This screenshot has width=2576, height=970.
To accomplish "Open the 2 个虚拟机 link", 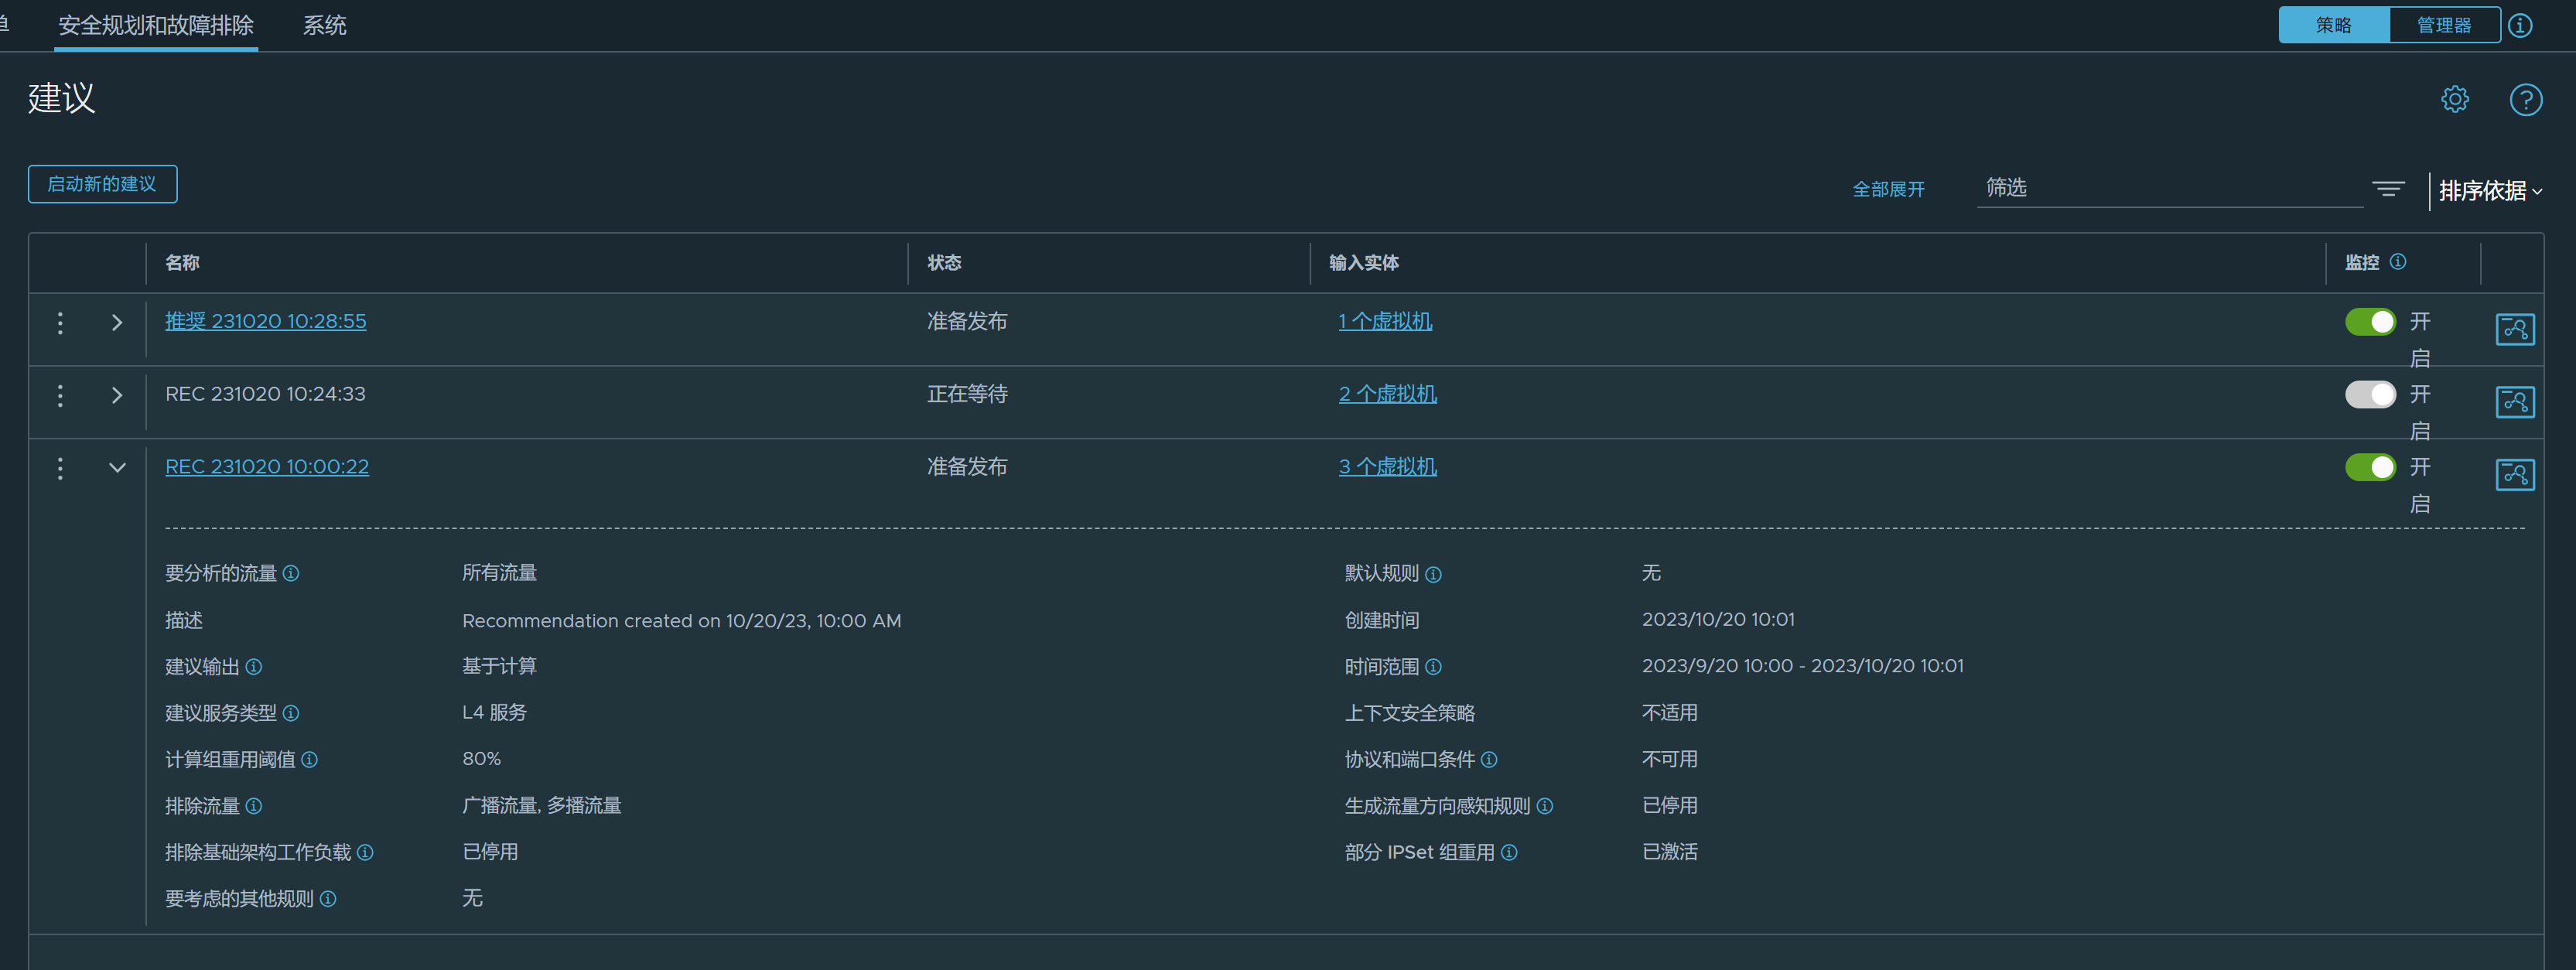I will pos(1388,394).
